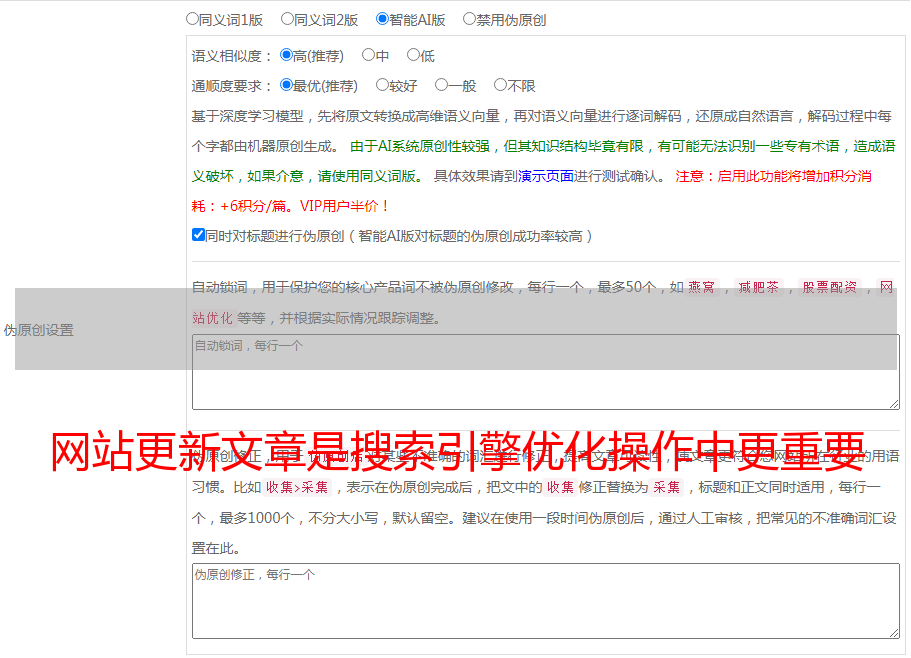Click the 伪原创设置 label
The image size is (911, 658).
(38, 330)
